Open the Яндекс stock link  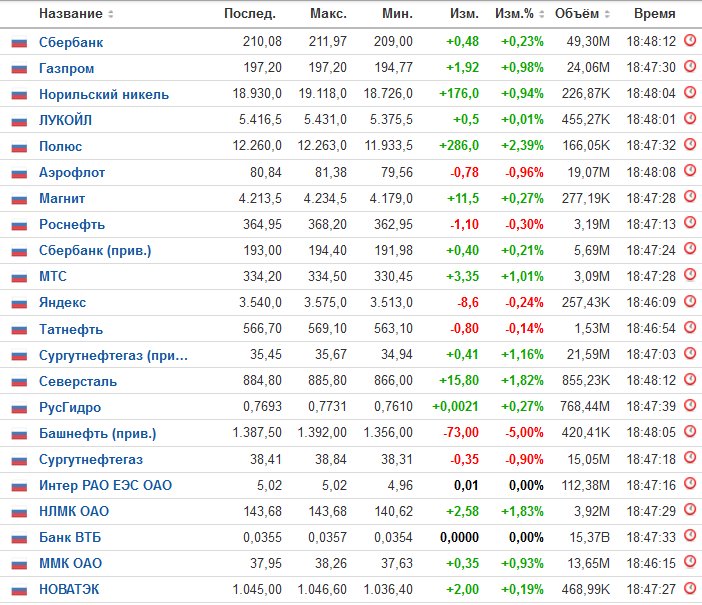(x=62, y=303)
